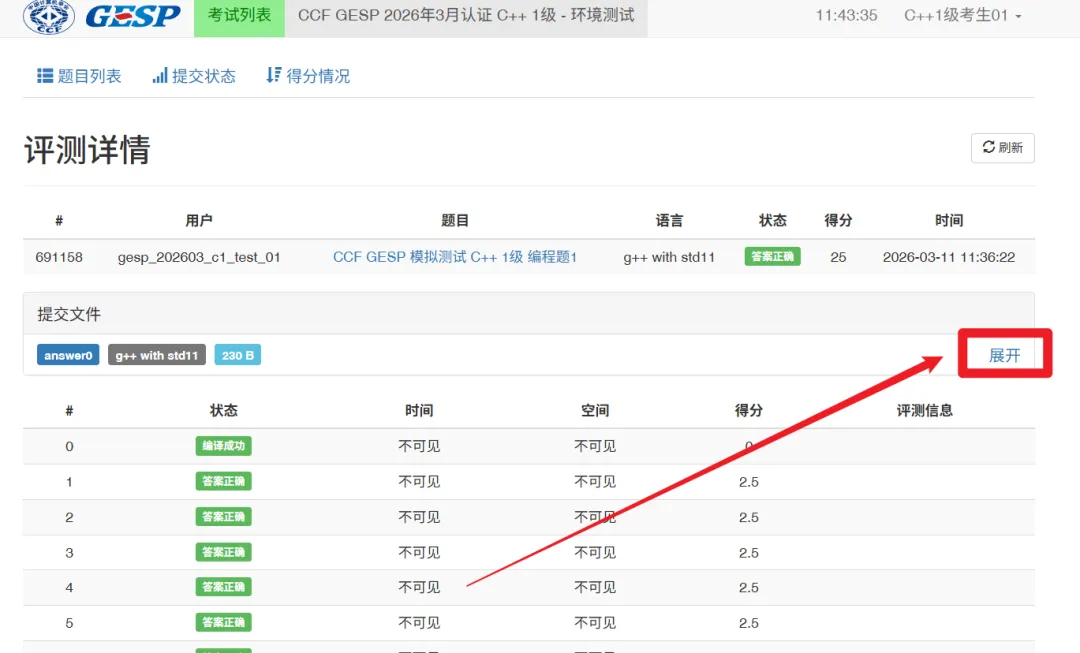Click the answer0 file badge
The height and width of the screenshot is (653, 1080).
(68, 355)
